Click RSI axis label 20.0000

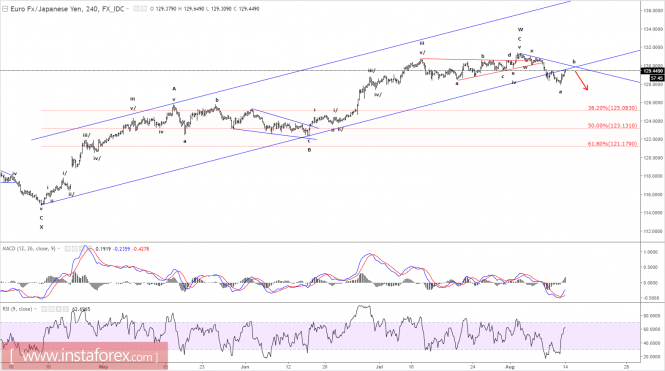tap(653, 357)
